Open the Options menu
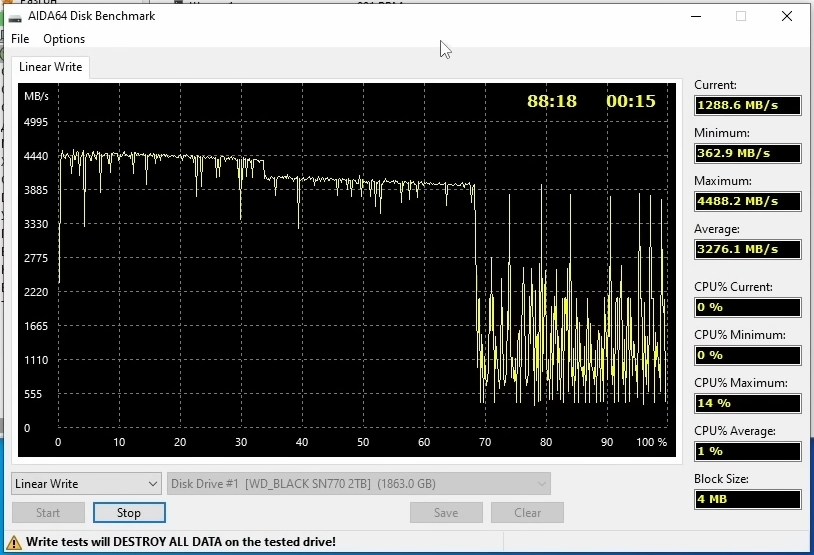 point(64,39)
